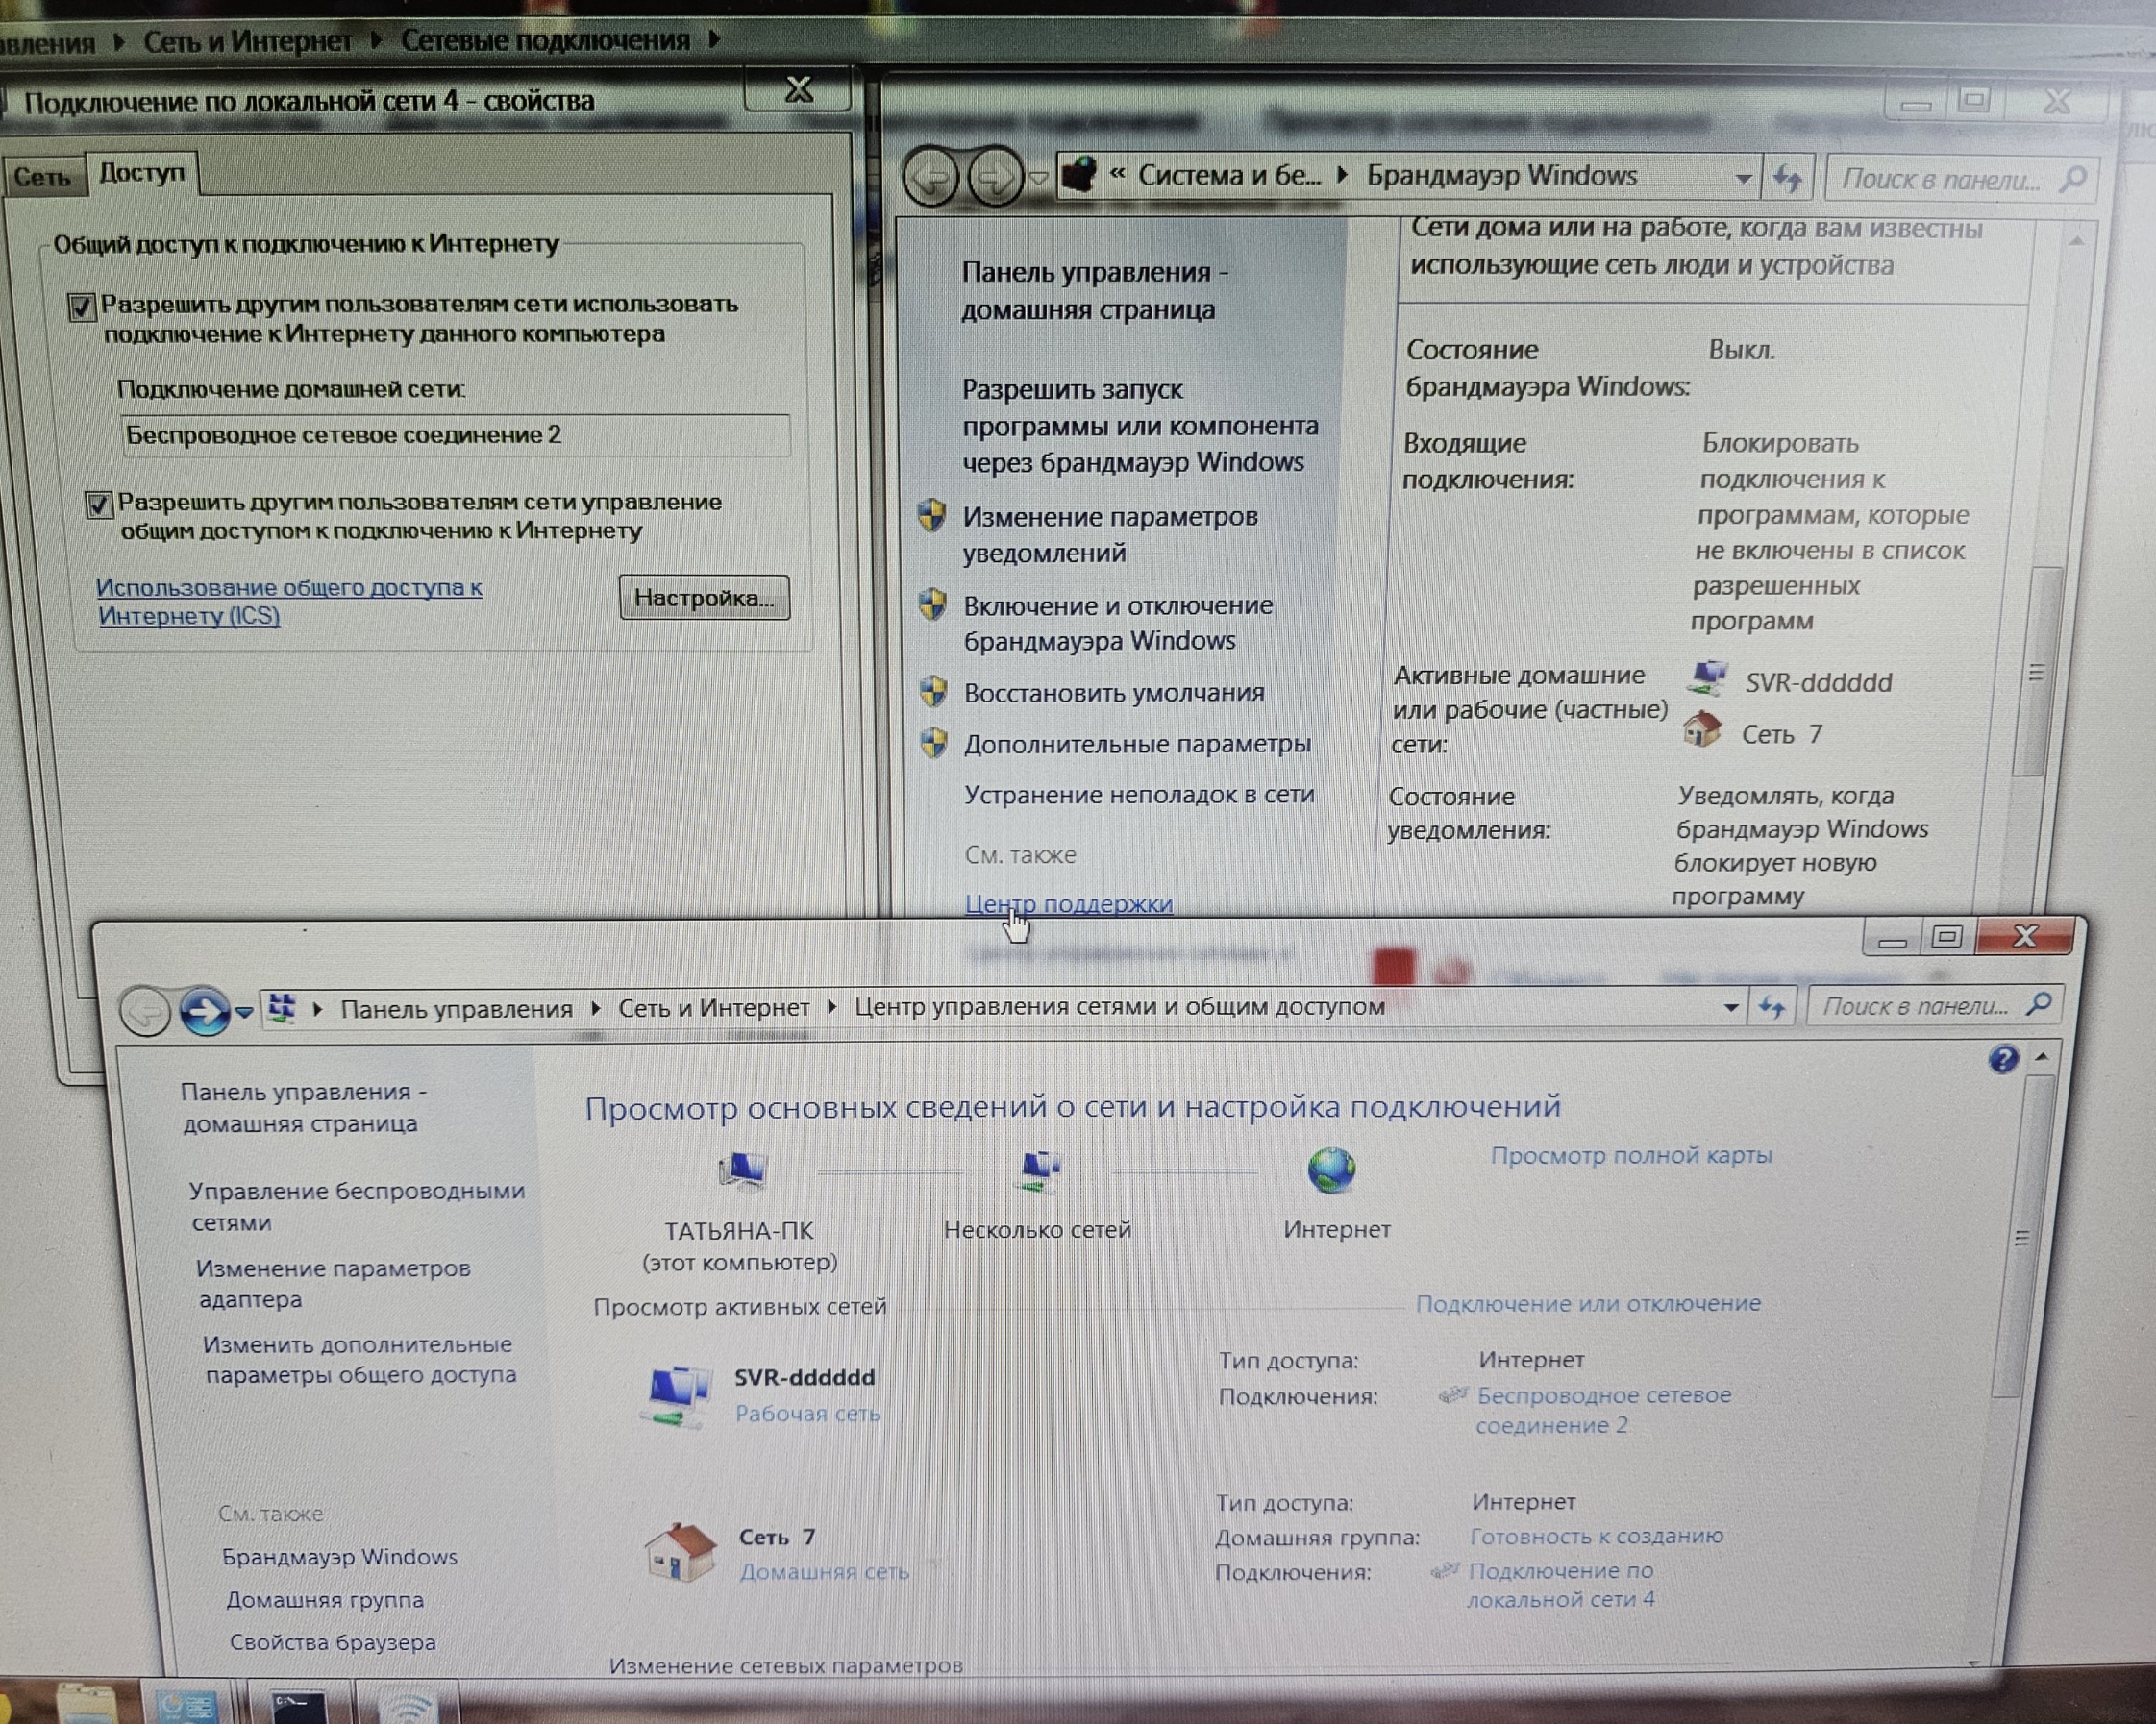
Task: Expand arrow after Панель управления breadcrumb
Action: (595, 1008)
